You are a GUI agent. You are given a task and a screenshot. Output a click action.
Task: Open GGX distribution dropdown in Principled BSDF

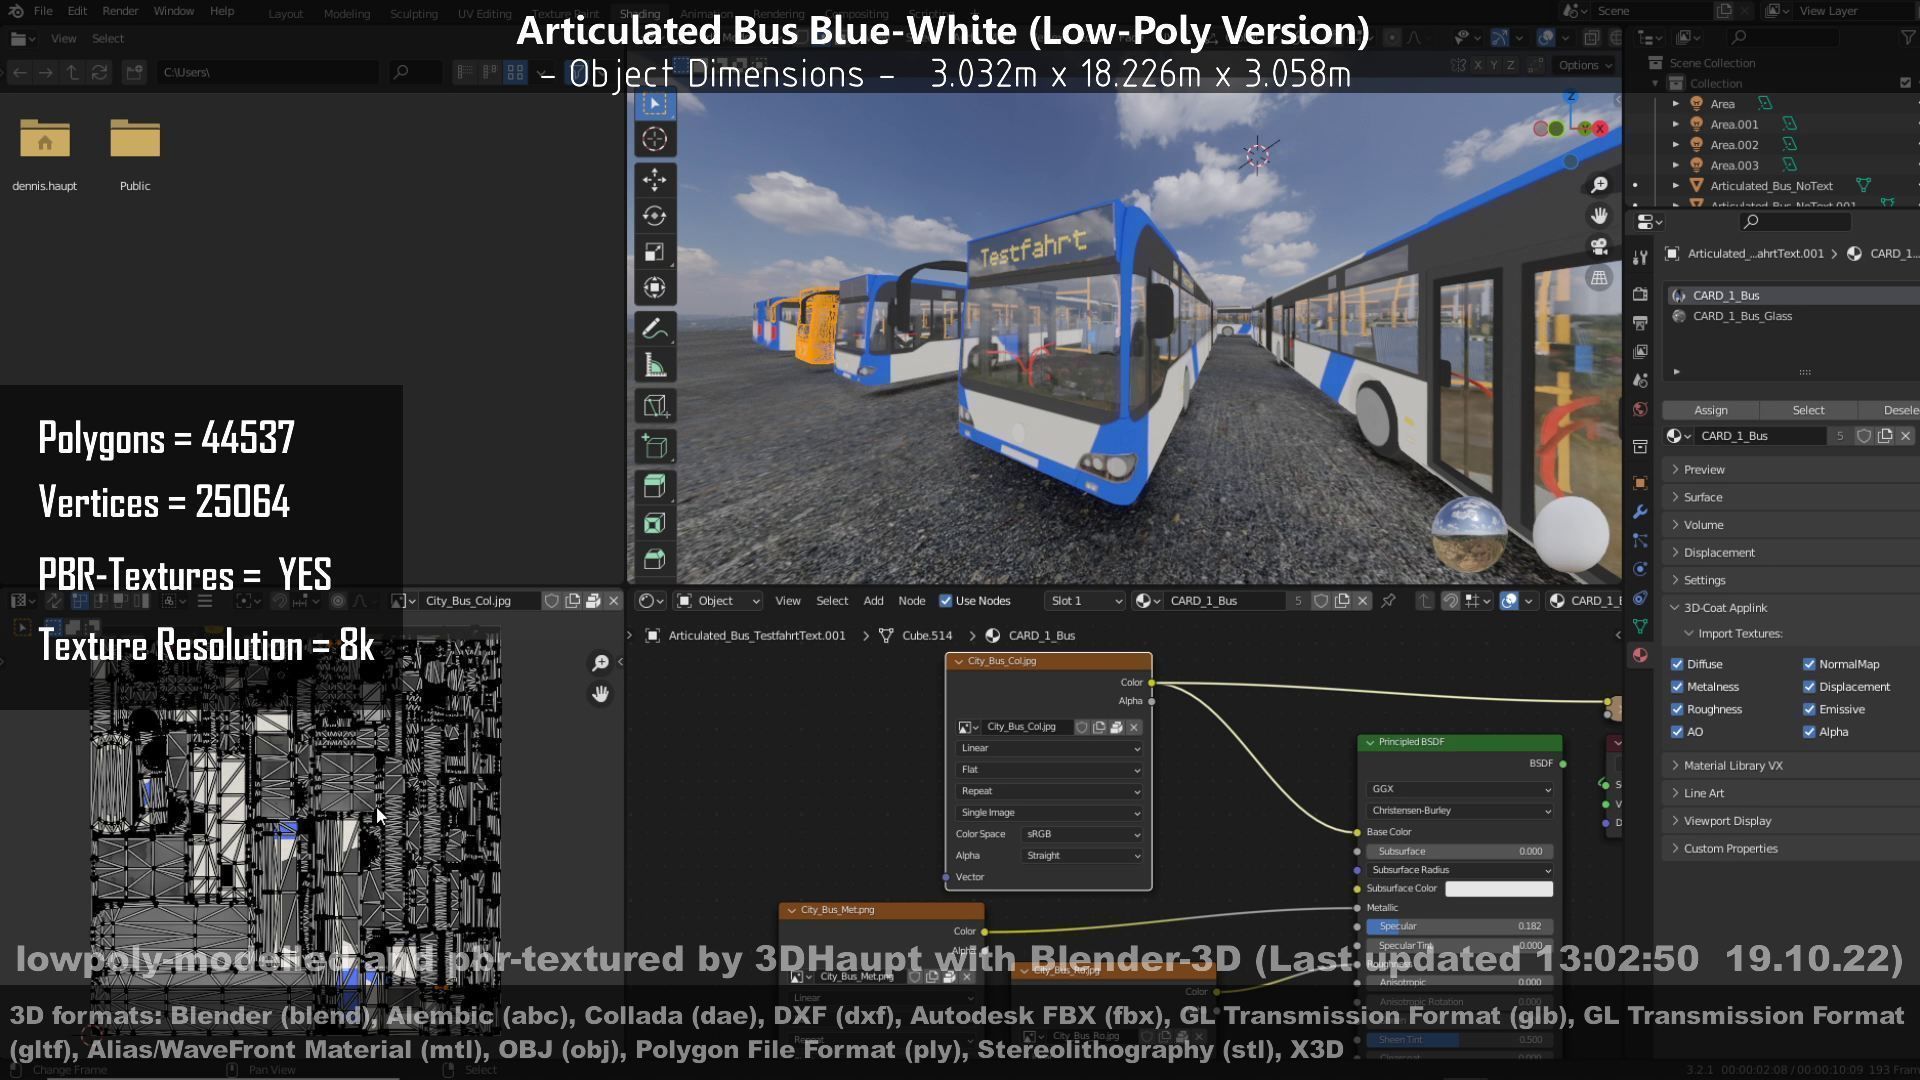[x=1460, y=789]
